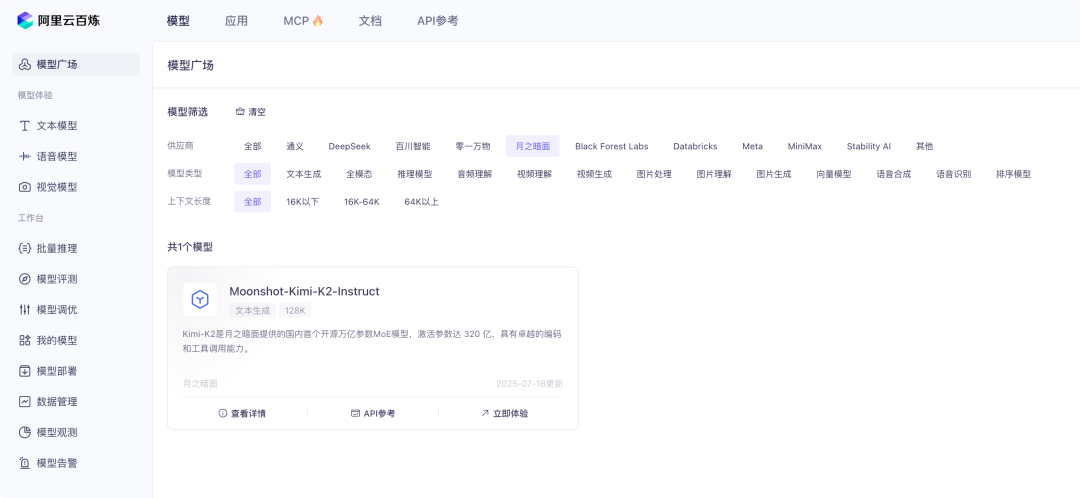Open the 文档 top navigation tab
This screenshot has width=1080, height=498.
370,21
